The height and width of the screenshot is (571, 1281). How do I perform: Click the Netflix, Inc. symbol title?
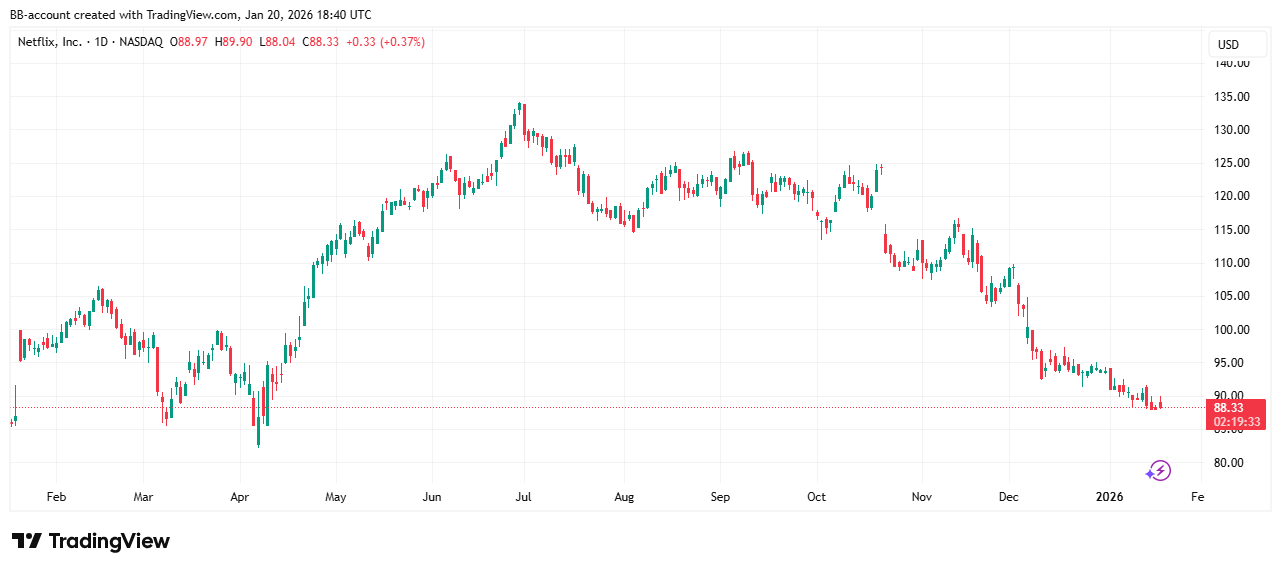(50, 42)
